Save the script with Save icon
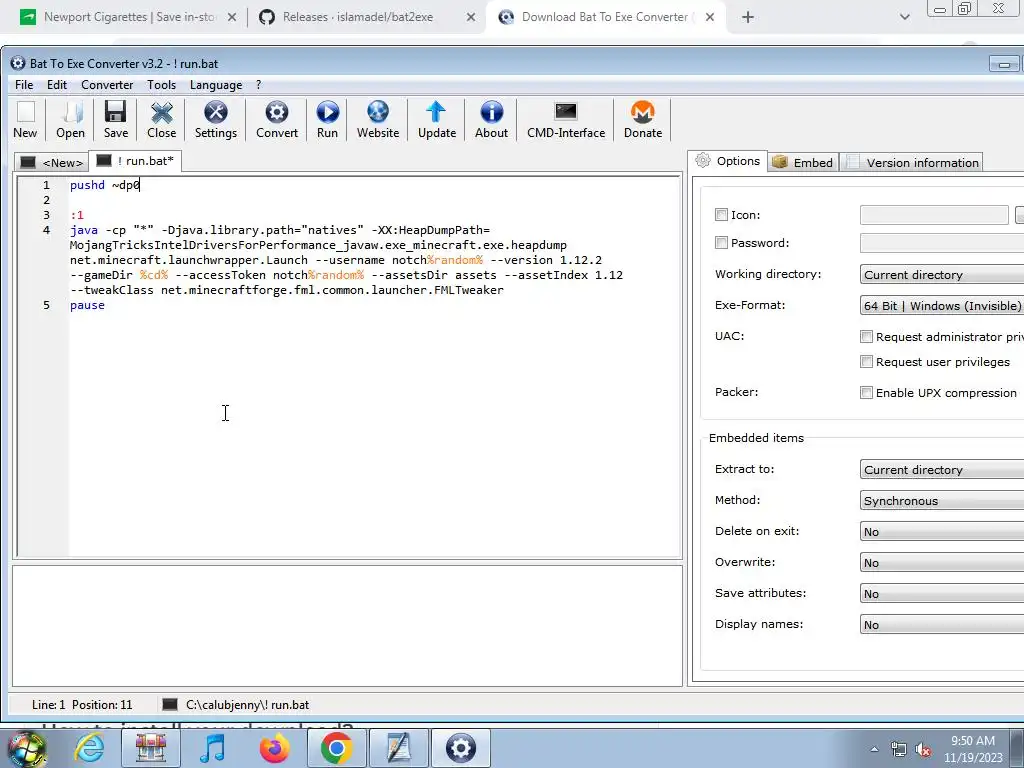Image resolution: width=1024 pixels, height=768 pixels. click(x=116, y=120)
